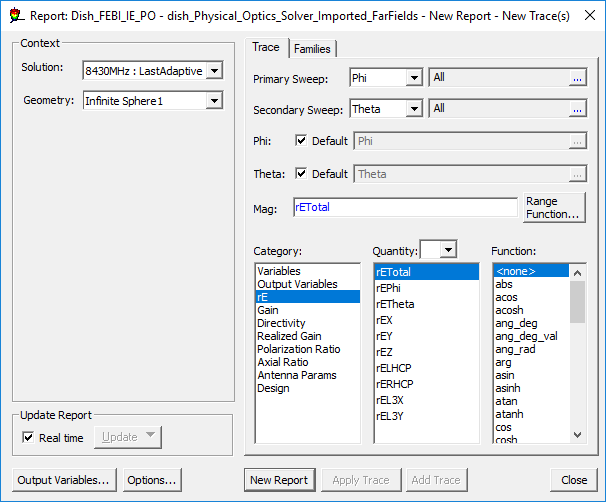This screenshot has height=502, width=606.
Task: Open Secondary Sweep Theta dropdown
Action: (414, 108)
